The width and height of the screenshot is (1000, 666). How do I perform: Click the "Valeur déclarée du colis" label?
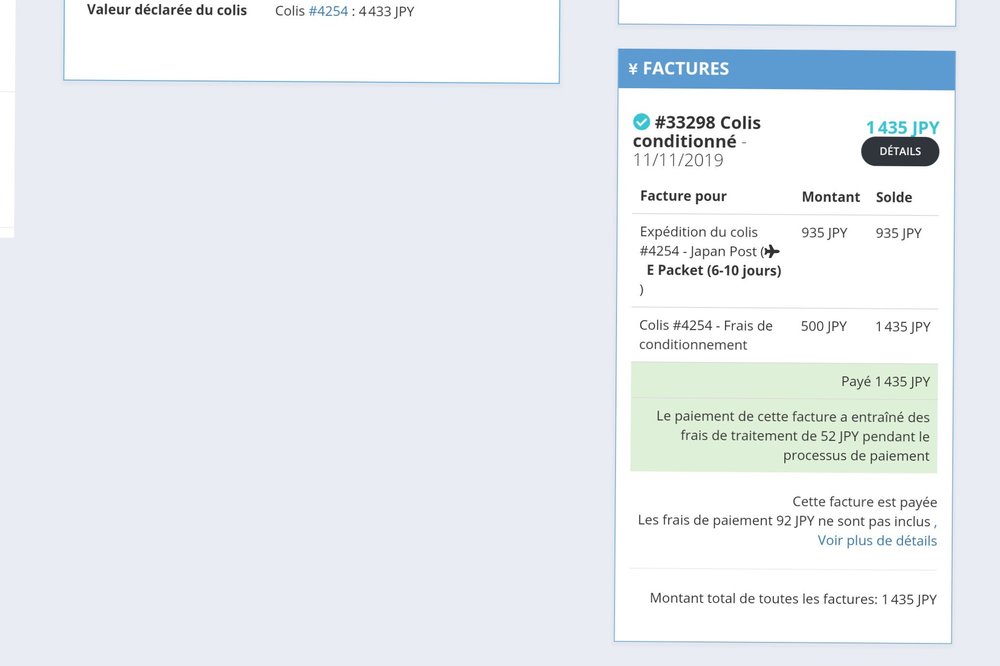click(x=167, y=10)
